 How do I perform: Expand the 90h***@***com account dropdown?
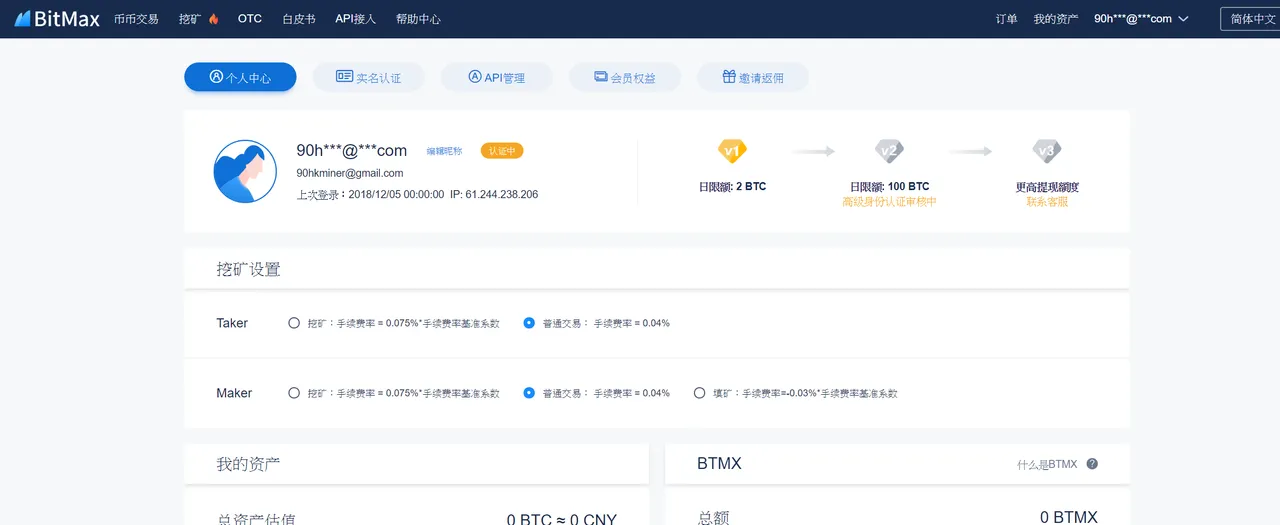(x=1141, y=19)
